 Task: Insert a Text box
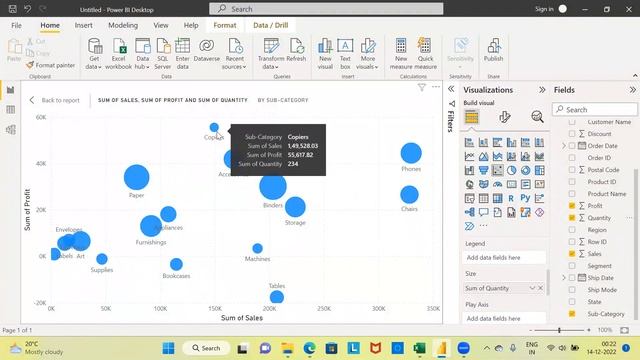coord(345,53)
